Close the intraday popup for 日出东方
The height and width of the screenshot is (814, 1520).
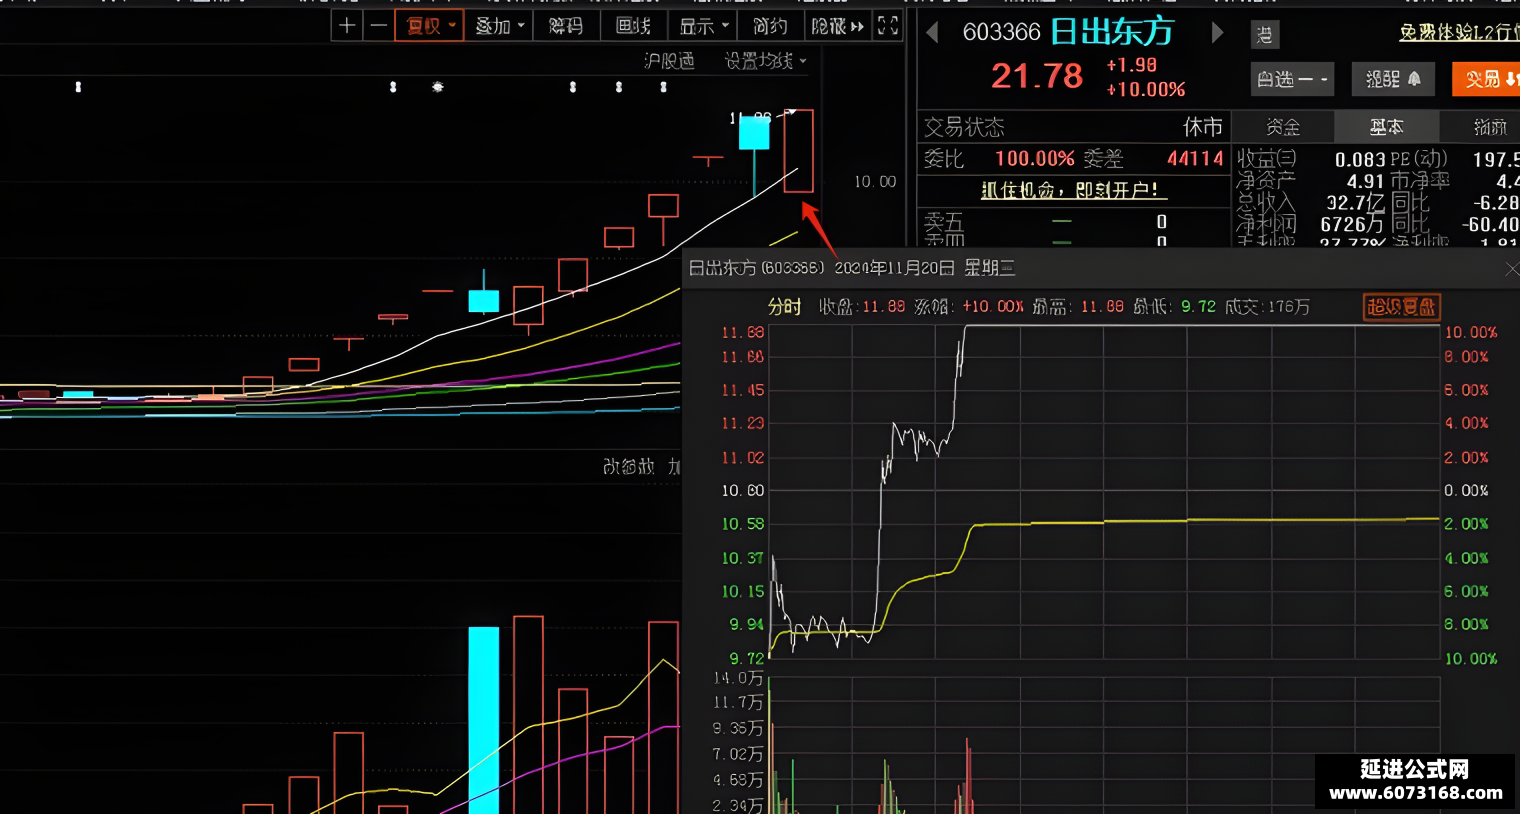click(x=1511, y=269)
